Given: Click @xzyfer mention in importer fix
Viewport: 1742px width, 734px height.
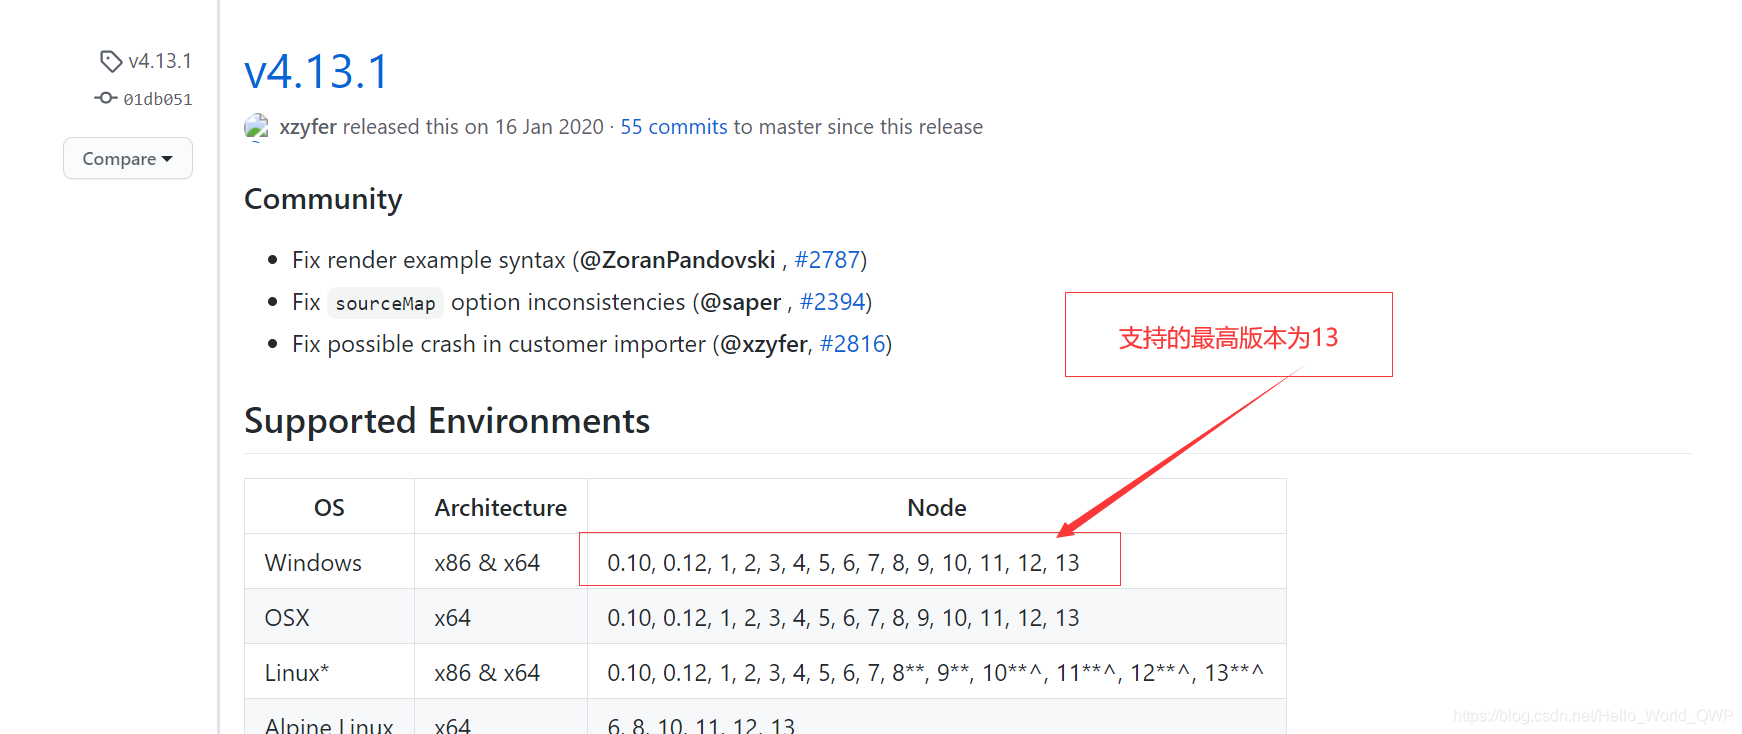Looking at the screenshot, I should point(763,344).
